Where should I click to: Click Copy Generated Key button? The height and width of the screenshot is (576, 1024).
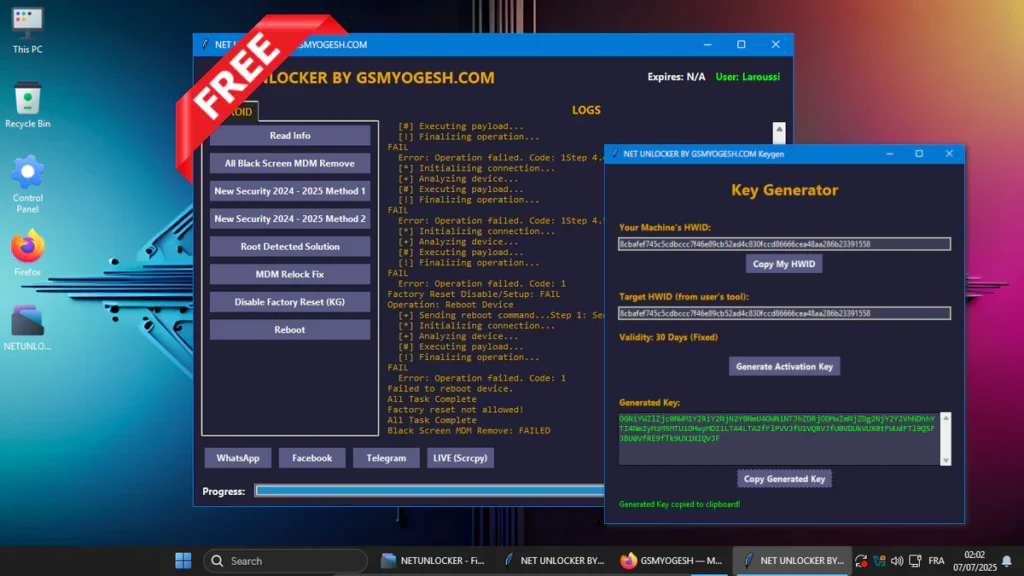pos(784,479)
